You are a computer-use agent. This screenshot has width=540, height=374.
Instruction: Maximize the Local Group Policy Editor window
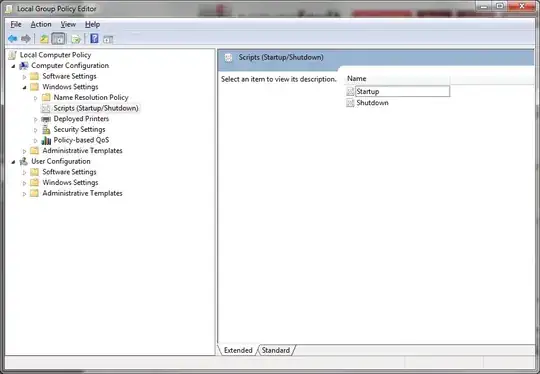pyautogui.click(x=500, y=6)
